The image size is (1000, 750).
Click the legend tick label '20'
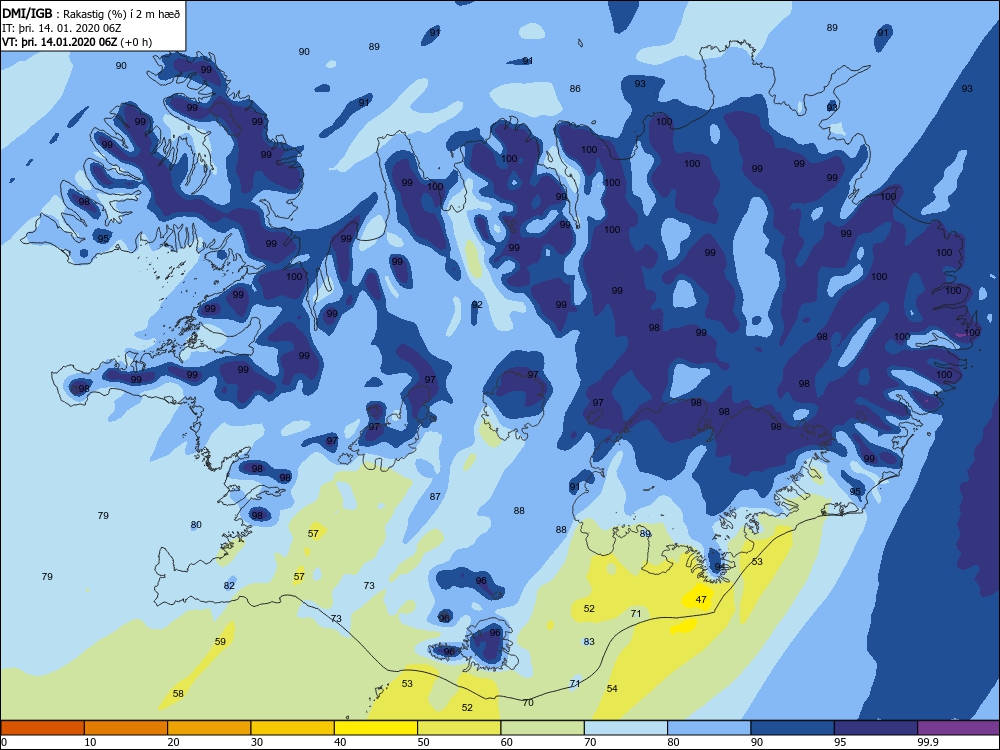pyautogui.click(x=173, y=742)
